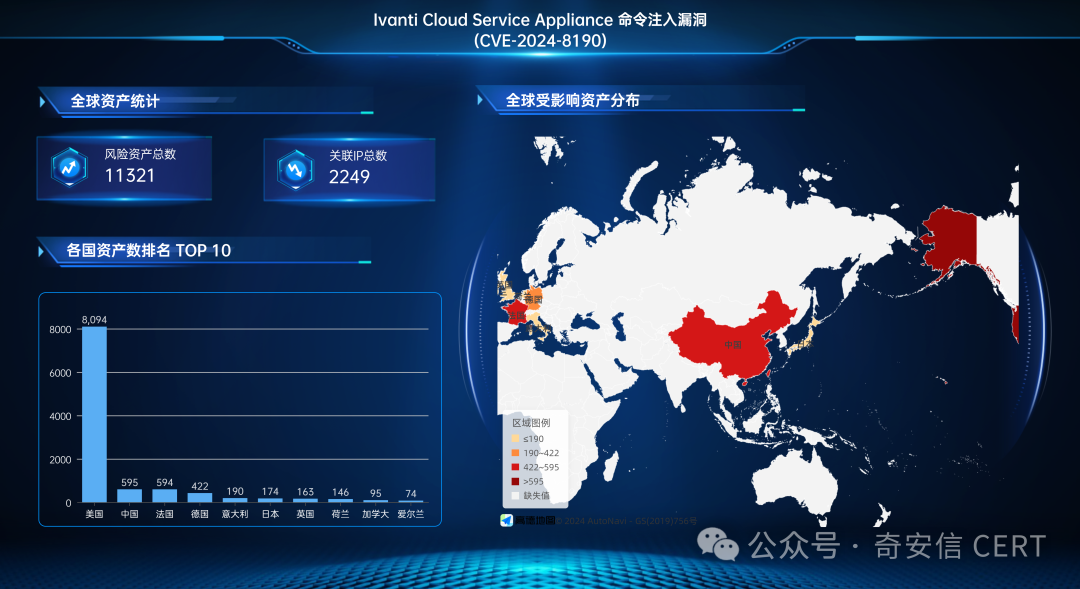Viewport: 1080px width, 589px height.
Task: Click the triangle marker beside 各国资产数排名 TOP 10
Action: [x=41, y=251]
